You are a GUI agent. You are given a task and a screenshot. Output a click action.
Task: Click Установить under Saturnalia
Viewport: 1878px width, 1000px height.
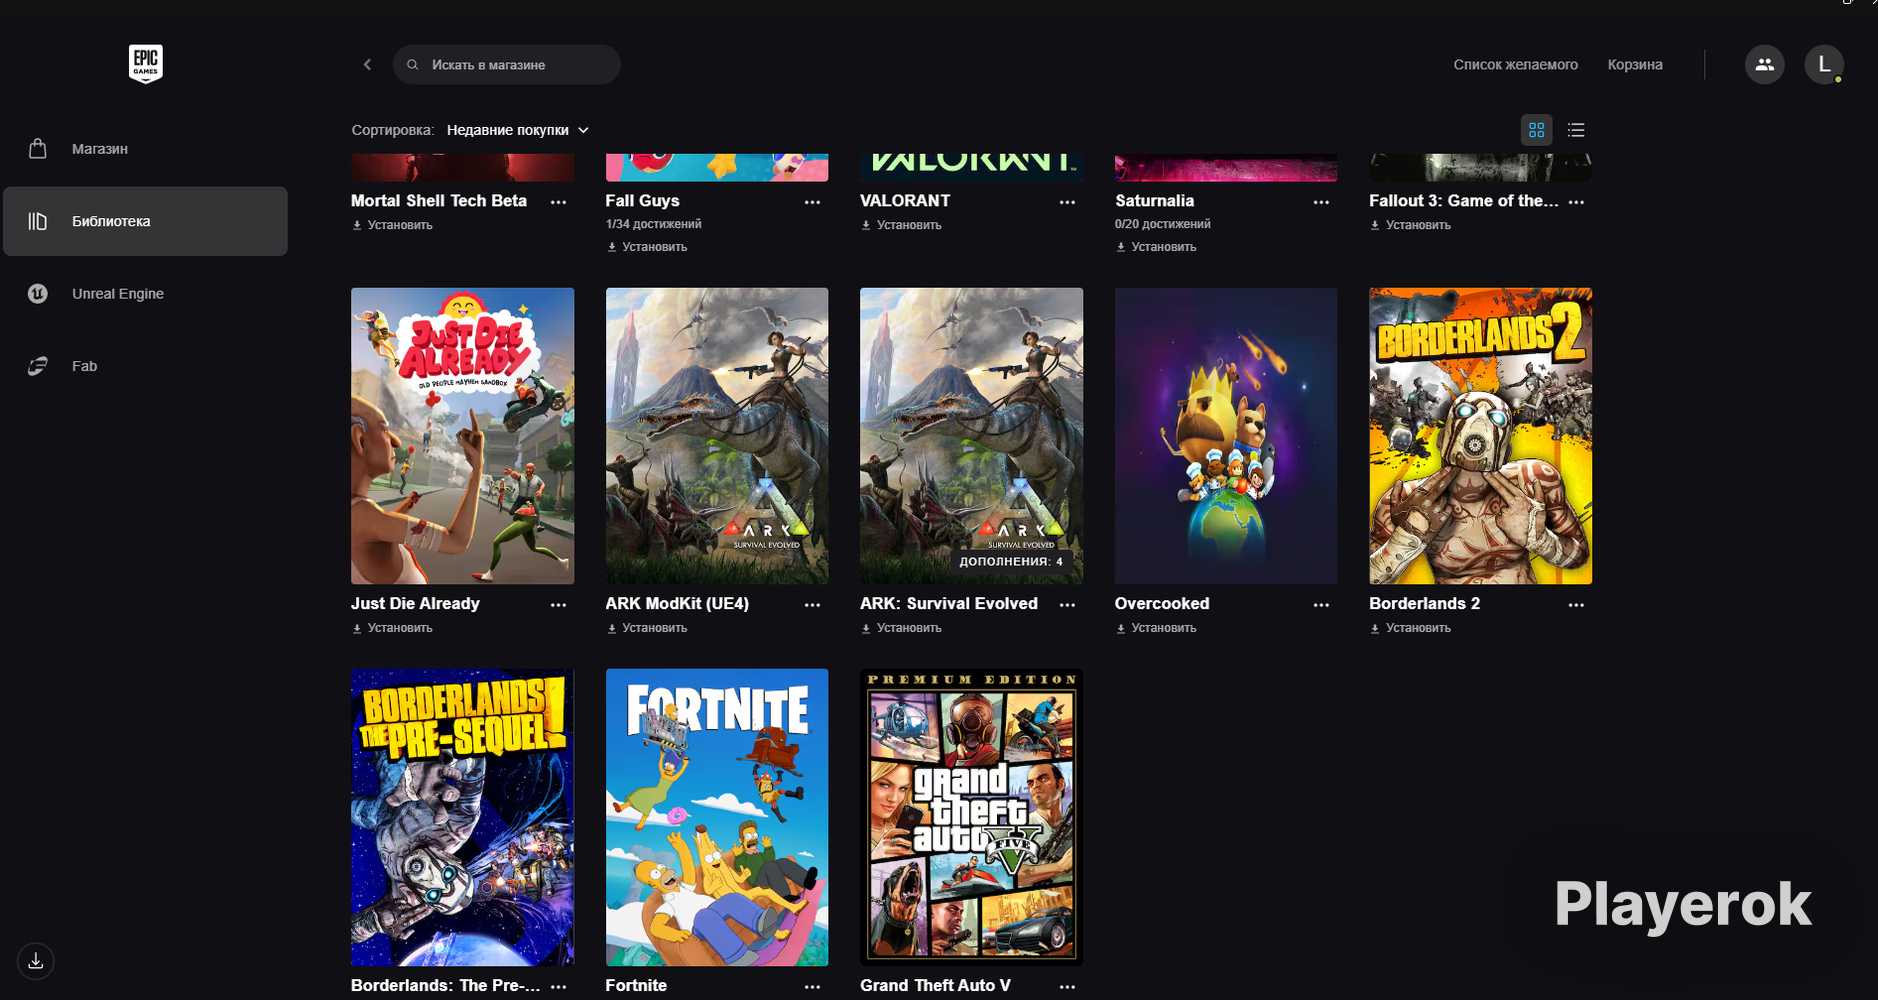(x=1156, y=247)
